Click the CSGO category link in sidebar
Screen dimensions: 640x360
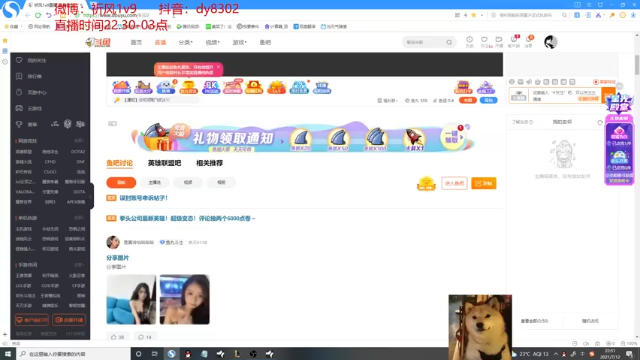click(50, 172)
